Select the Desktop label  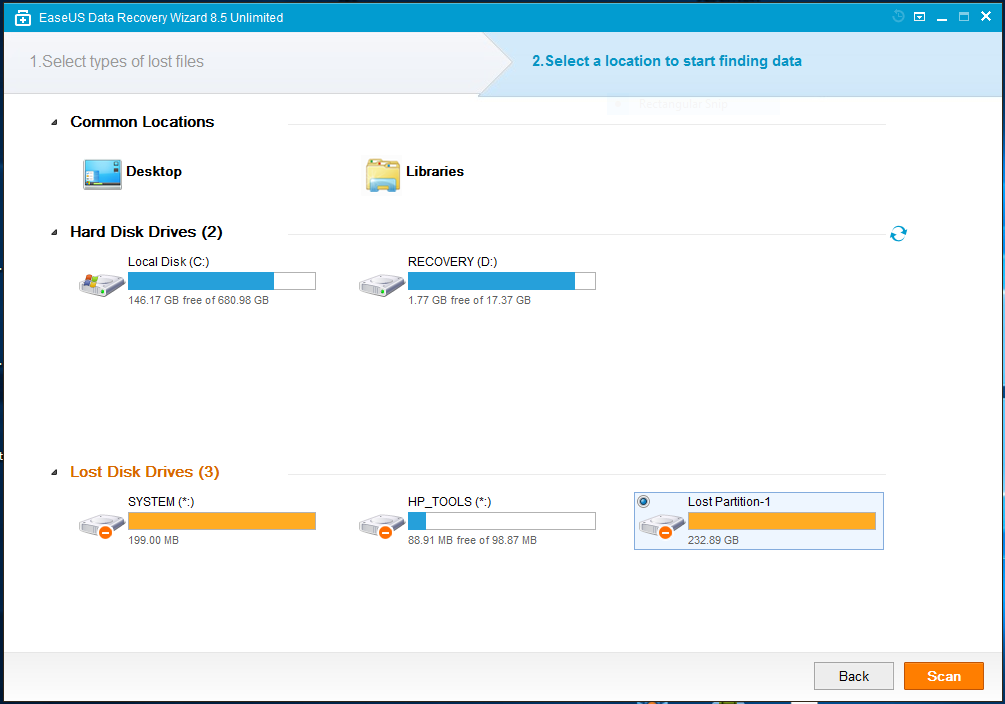coord(154,171)
